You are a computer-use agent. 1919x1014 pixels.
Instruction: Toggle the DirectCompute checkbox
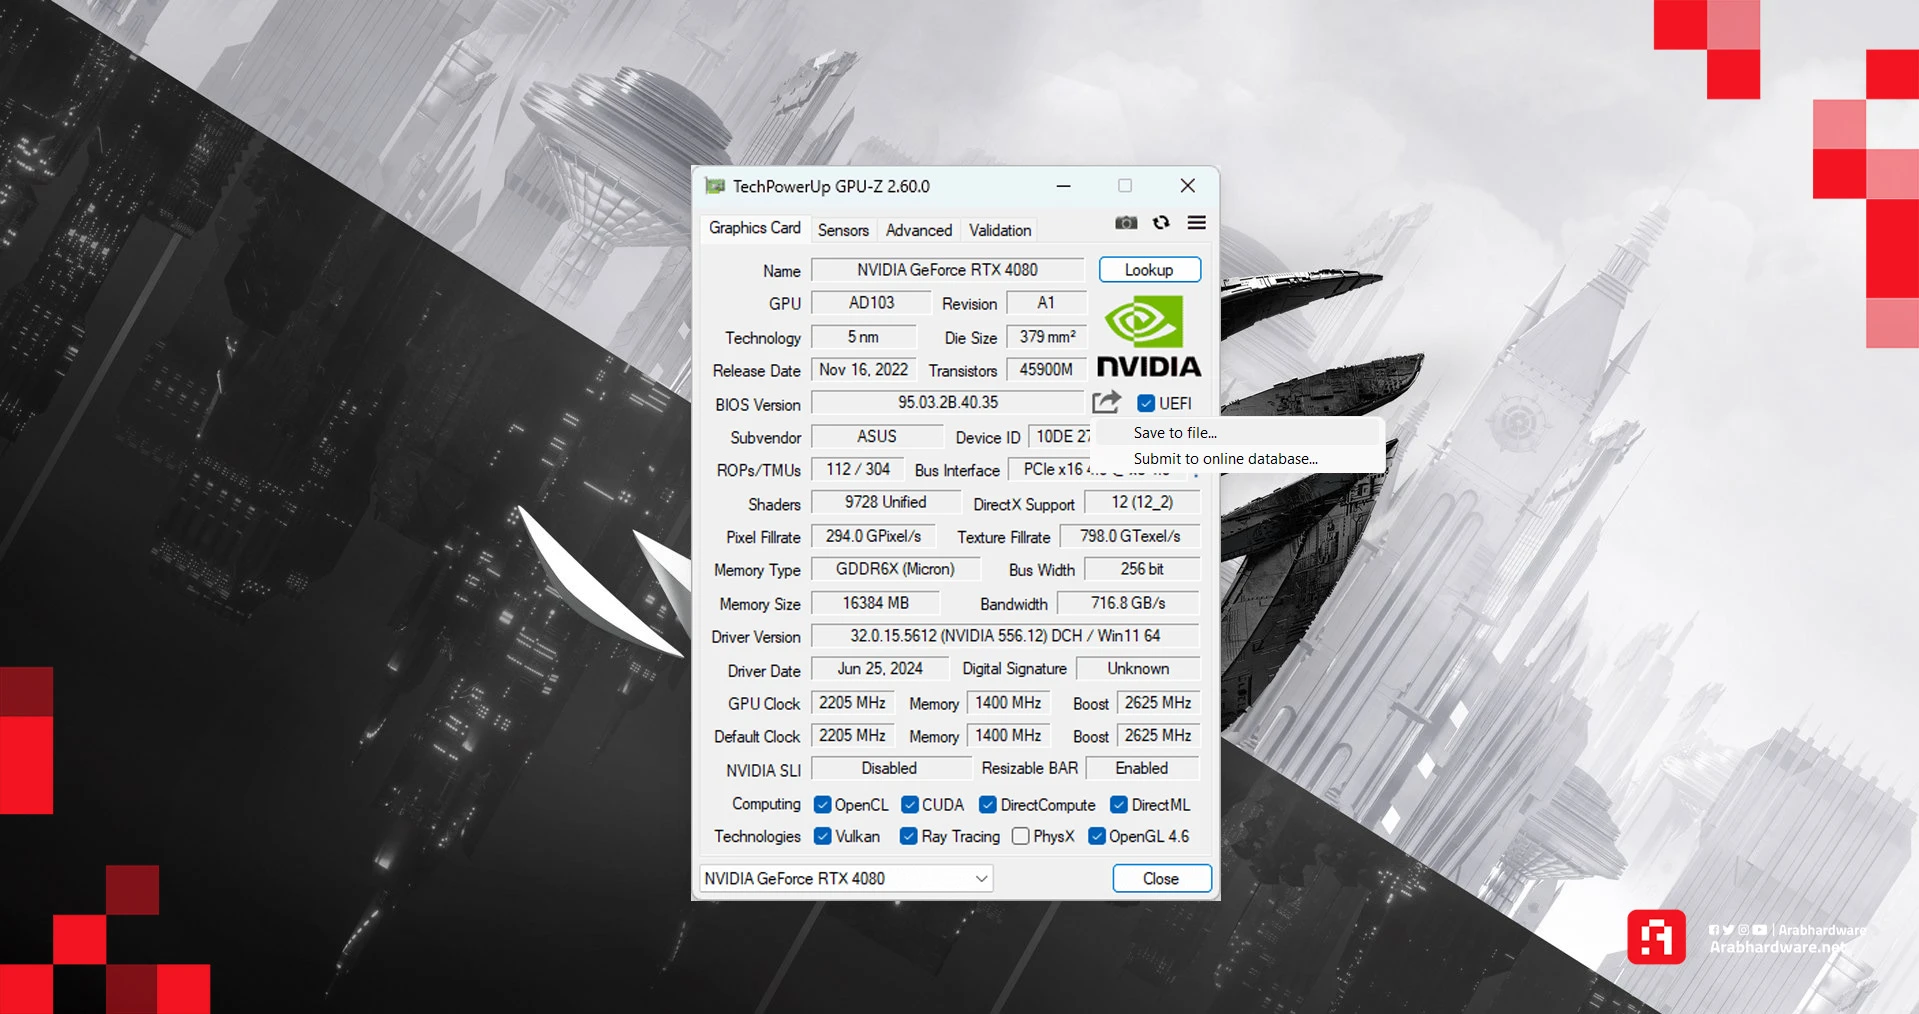(988, 805)
